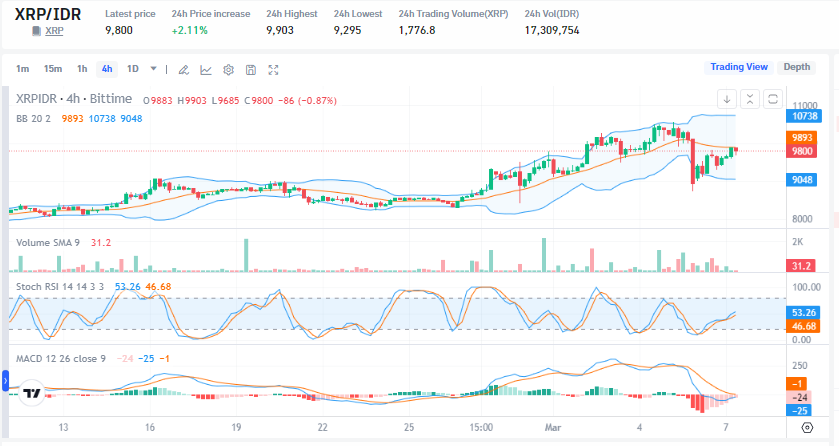Switch to the Trading View tab

pos(739,67)
